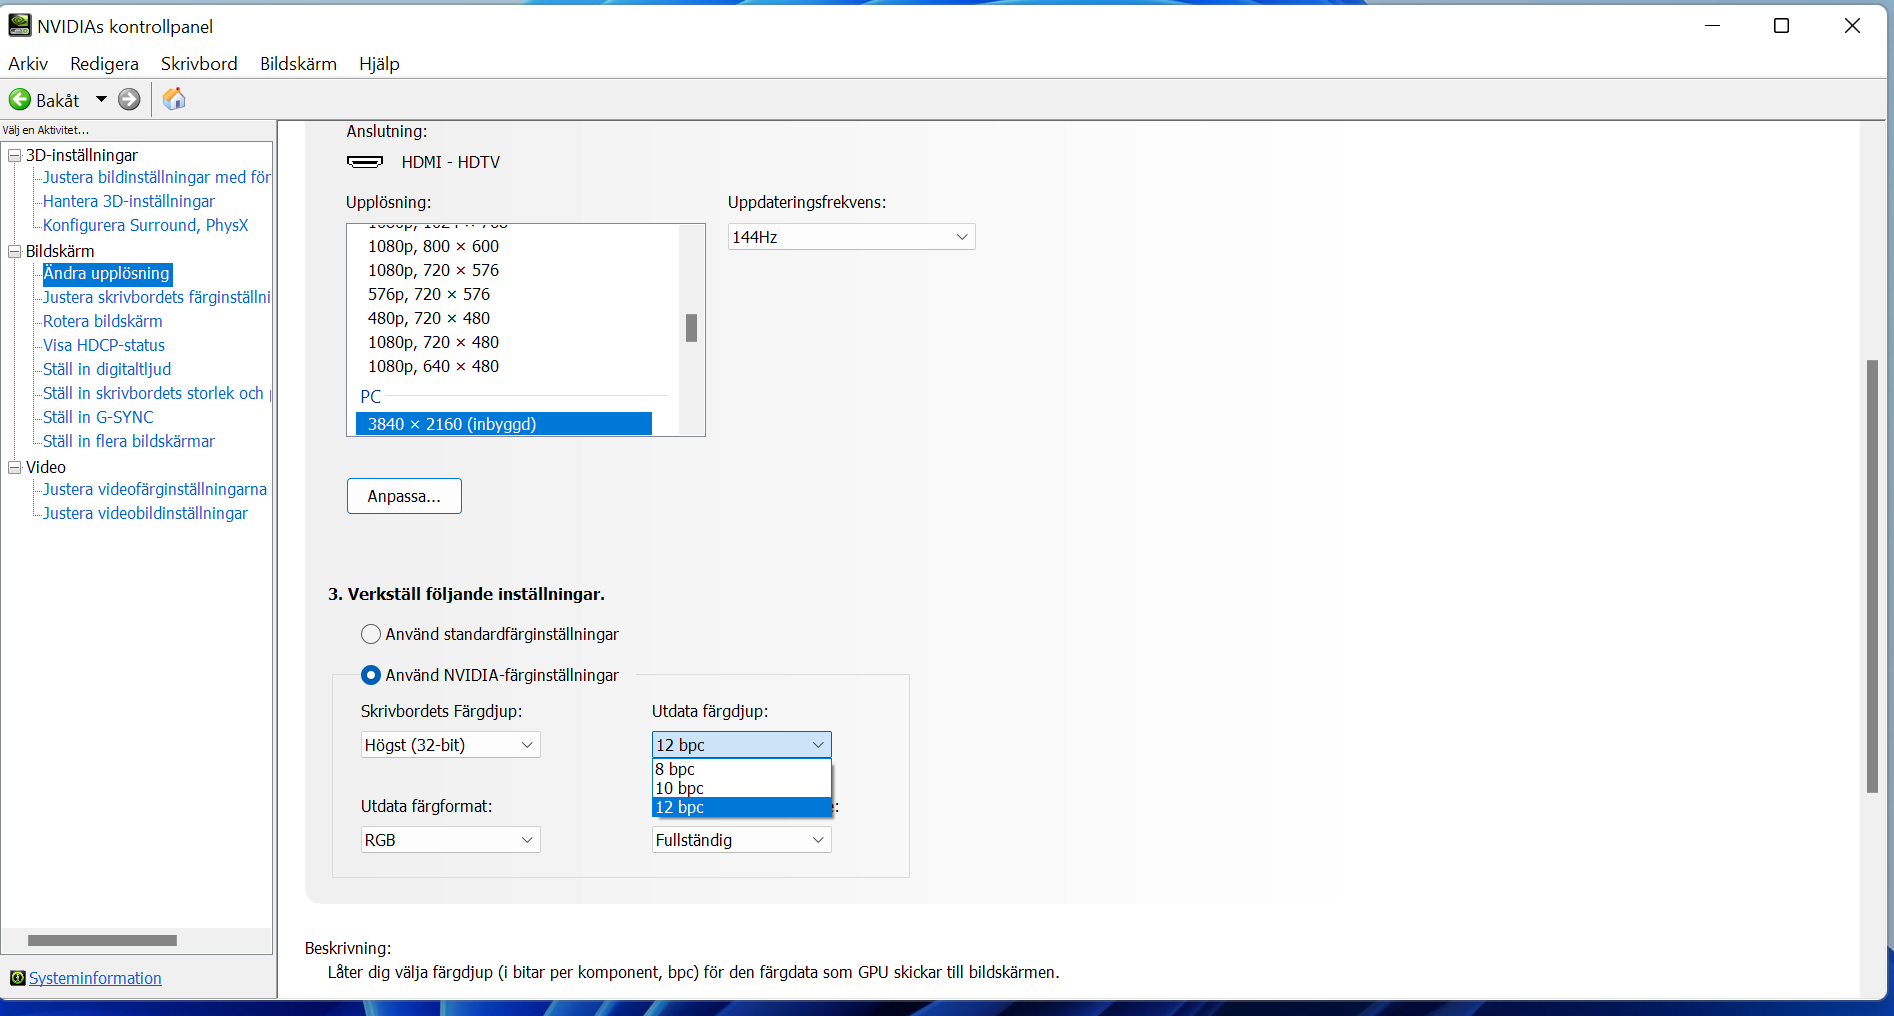Open Justera bildinställningar med förhandsgranskning

click(x=156, y=177)
